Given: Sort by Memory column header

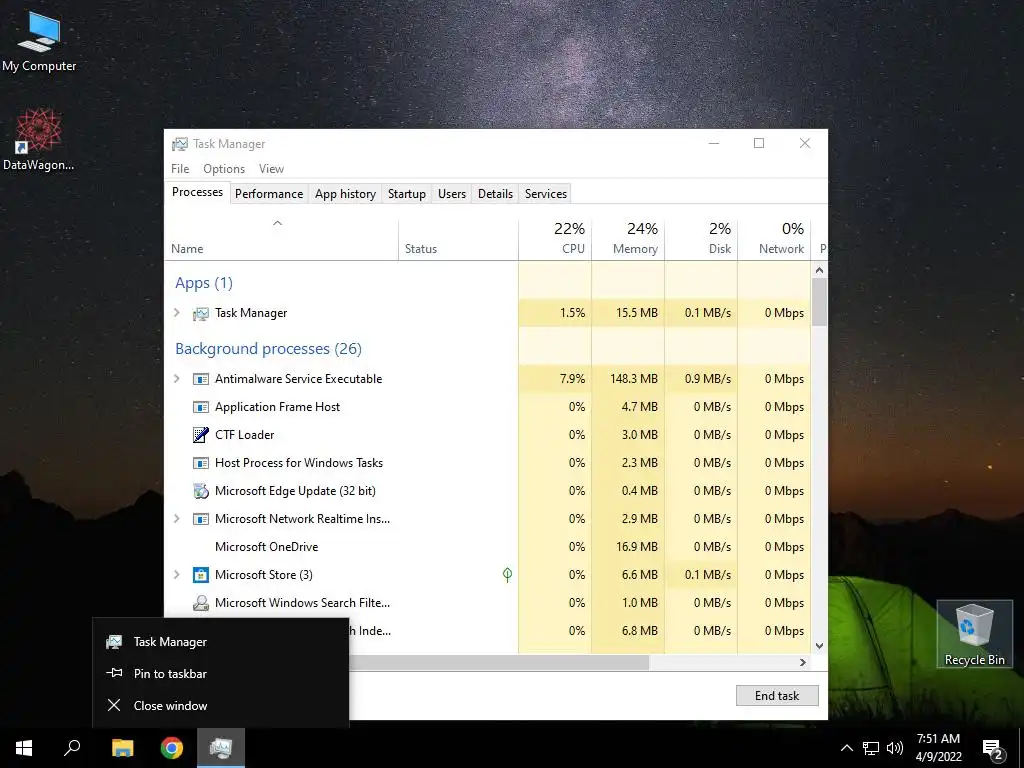Looking at the screenshot, I should click(x=628, y=240).
